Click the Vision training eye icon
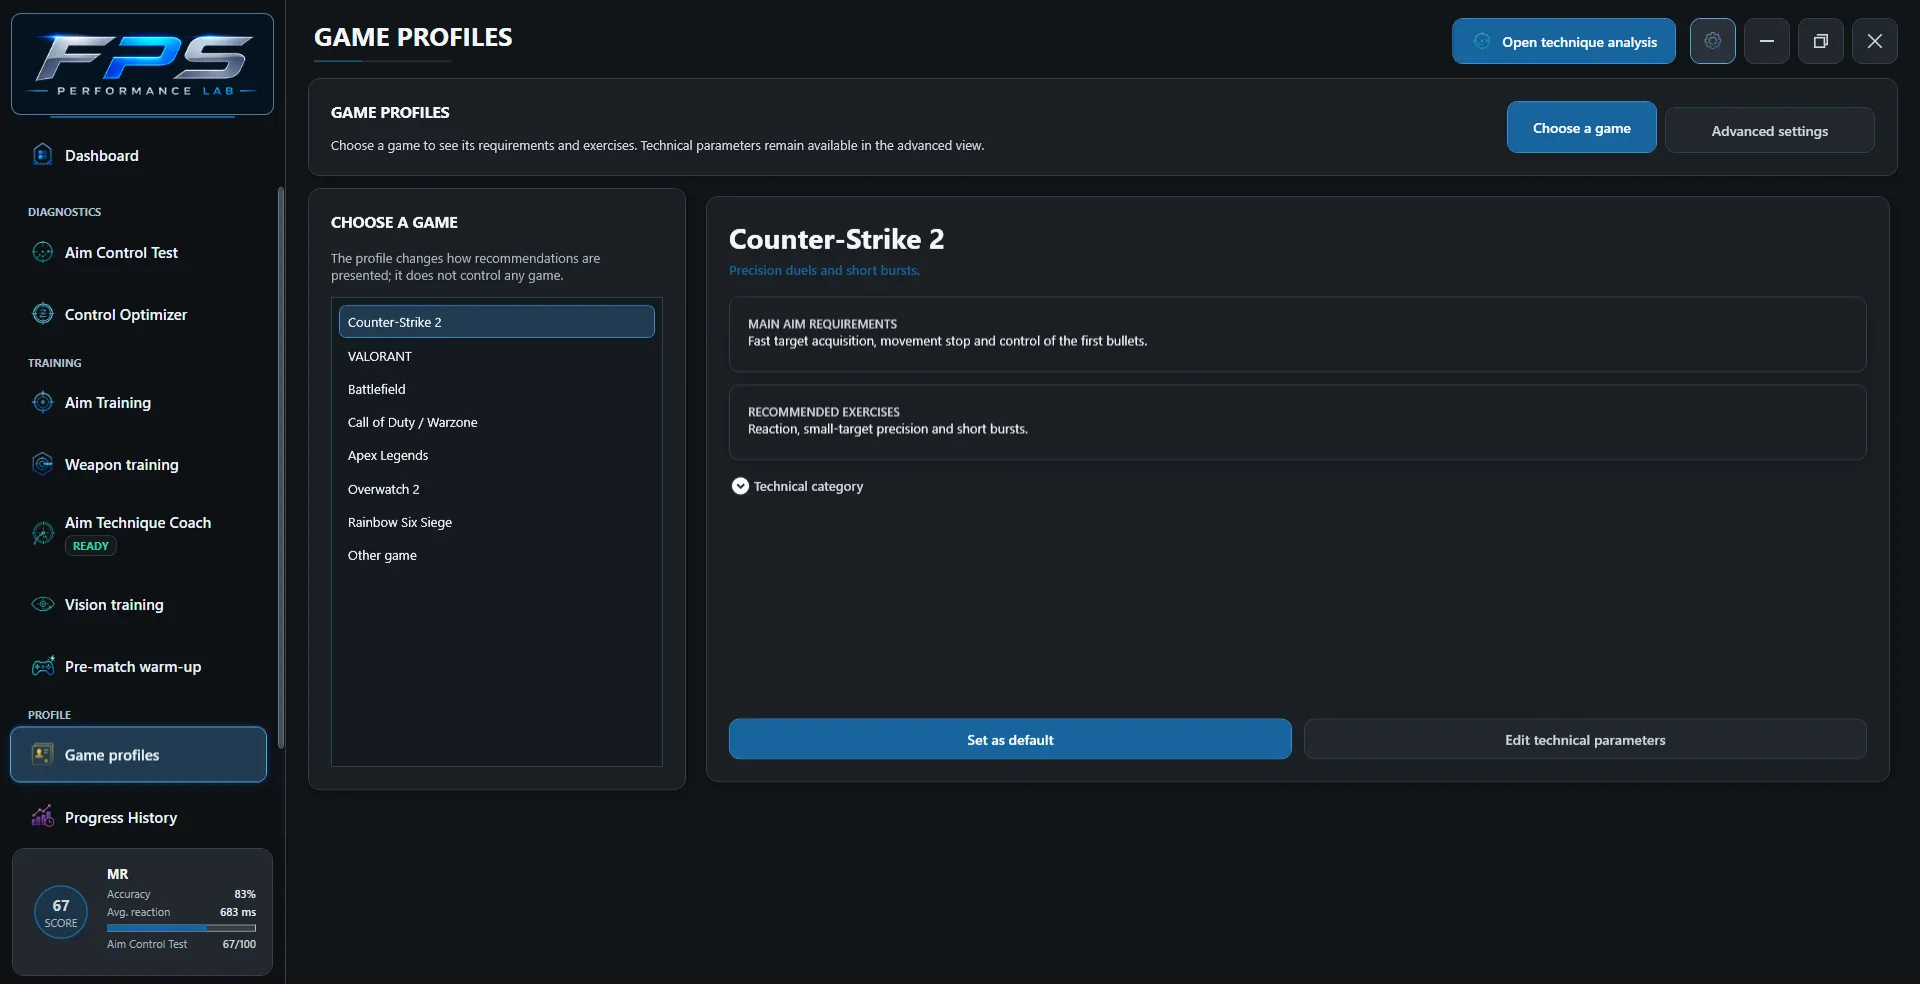Screen dimensions: 1920x984 [42, 604]
